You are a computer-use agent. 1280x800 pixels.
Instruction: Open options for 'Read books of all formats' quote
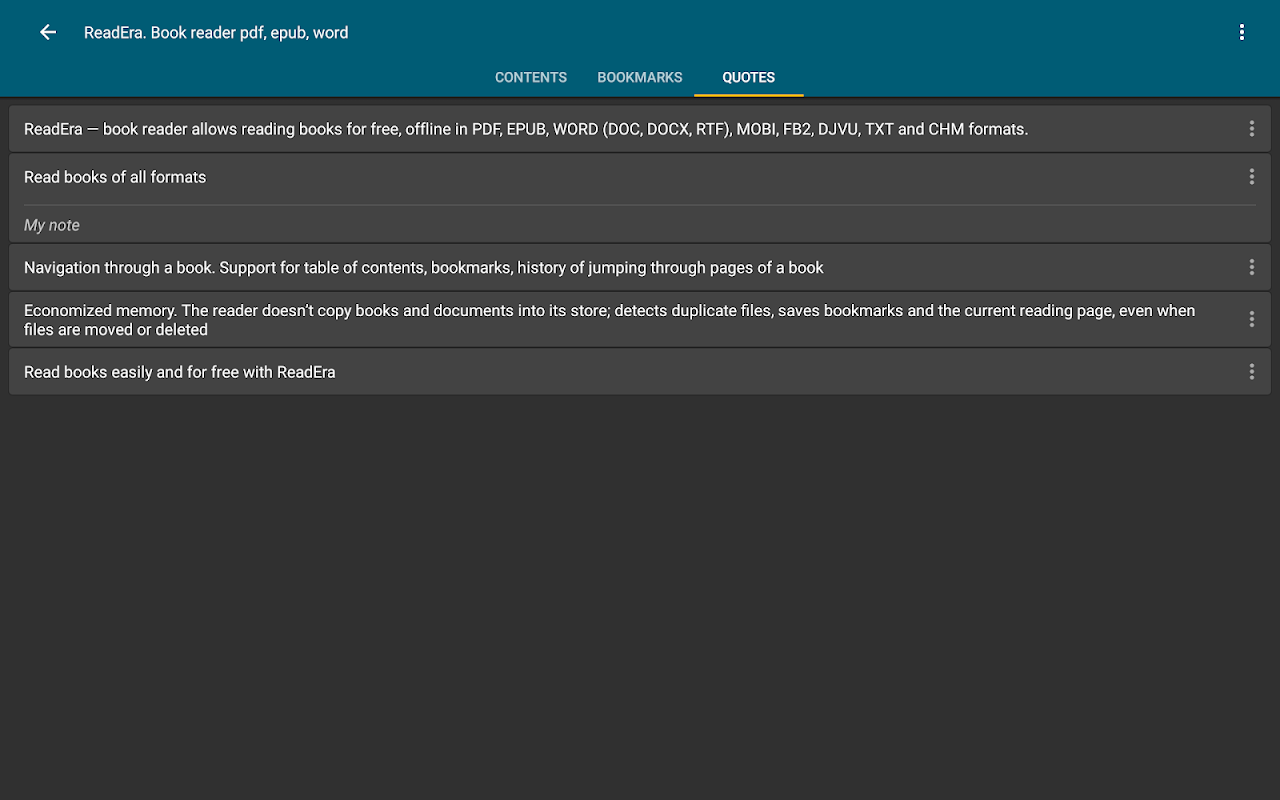click(x=1251, y=177)
